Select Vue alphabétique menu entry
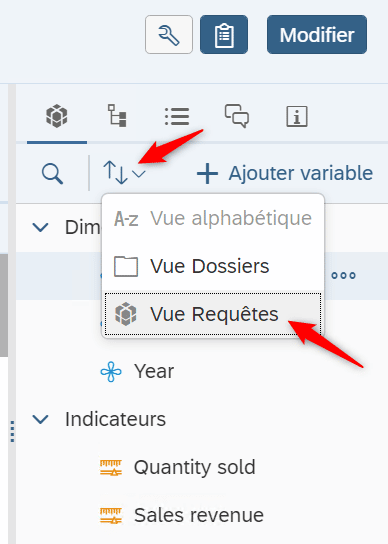Screen dimensions: 388x544 coord(213,219)
